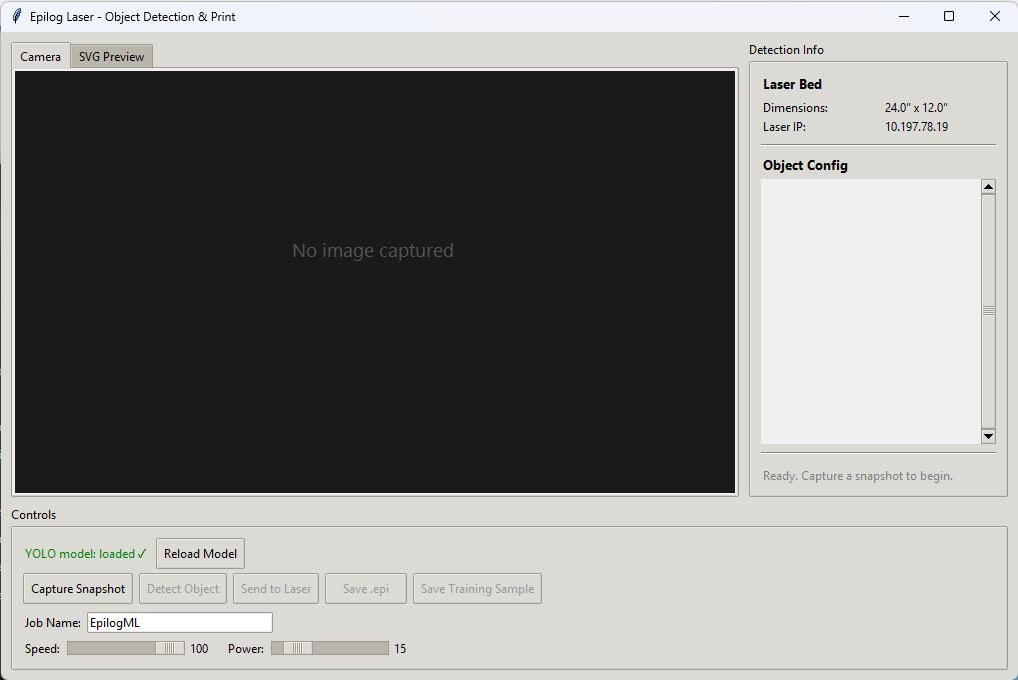The width and height of the screenshot is (1018, 680).
Task: Select the Camera tab
Action: point(40,57)
